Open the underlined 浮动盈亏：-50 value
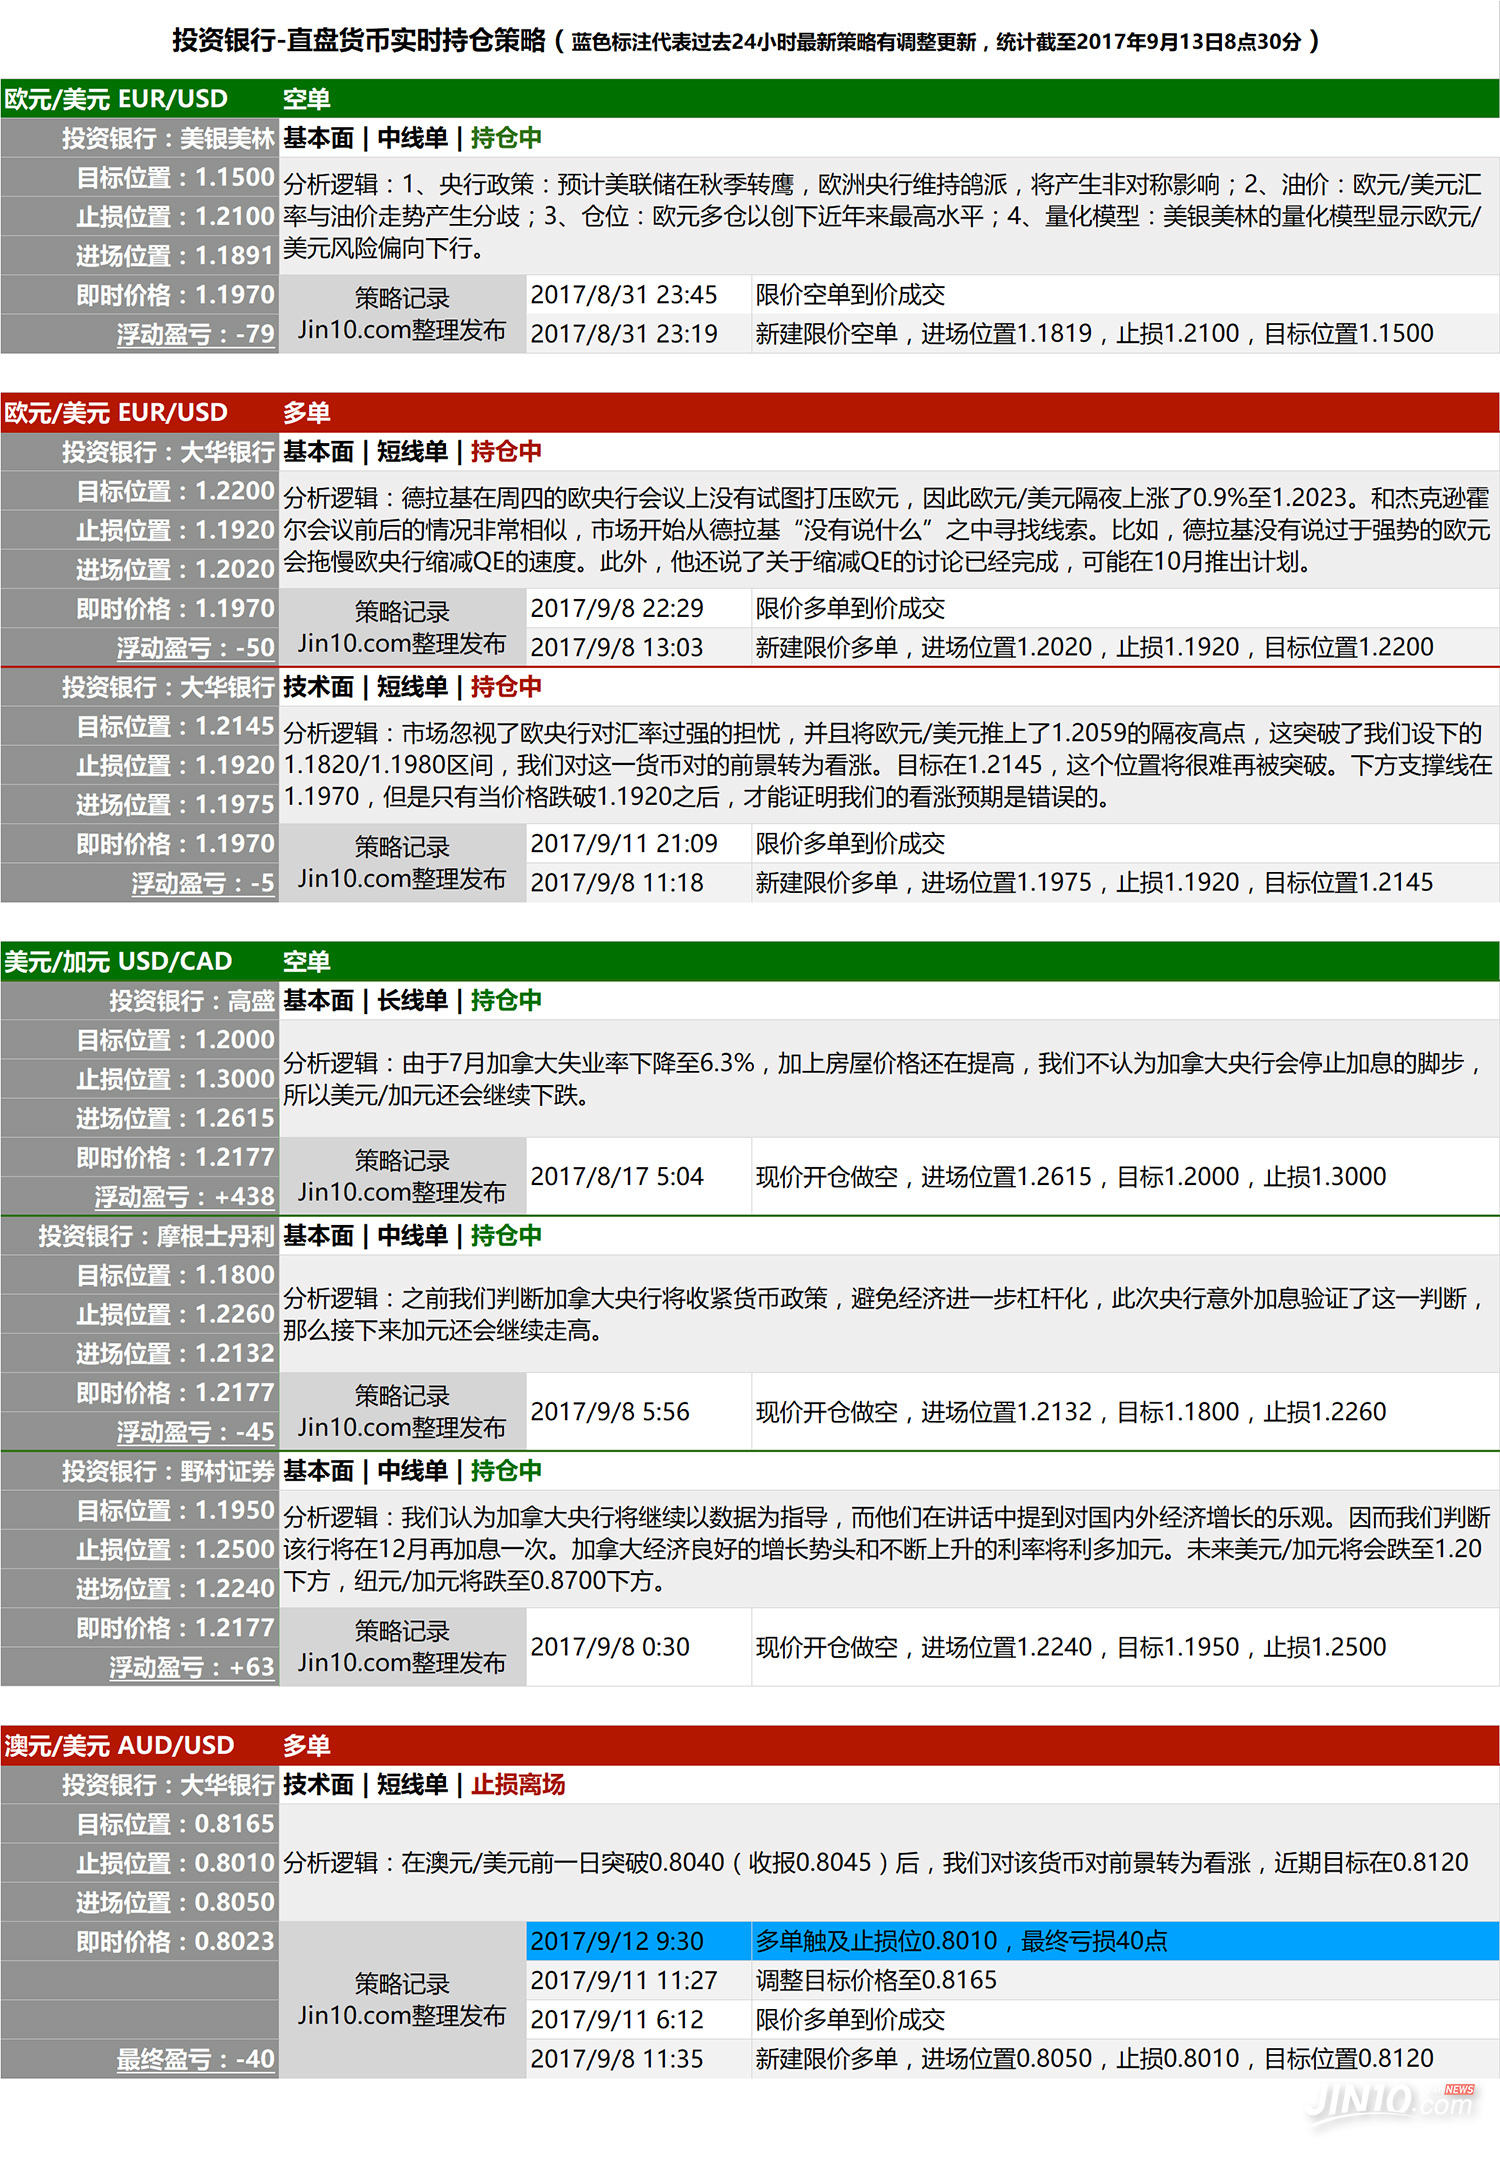 195,647
